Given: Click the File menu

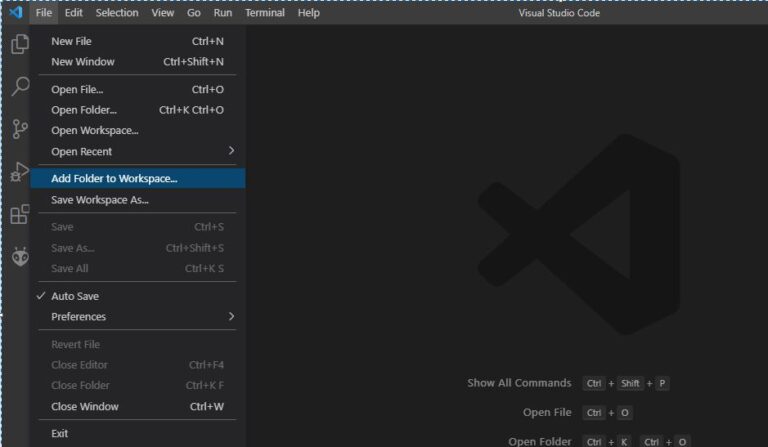Looking at the screenshot, I should [44, 13].
